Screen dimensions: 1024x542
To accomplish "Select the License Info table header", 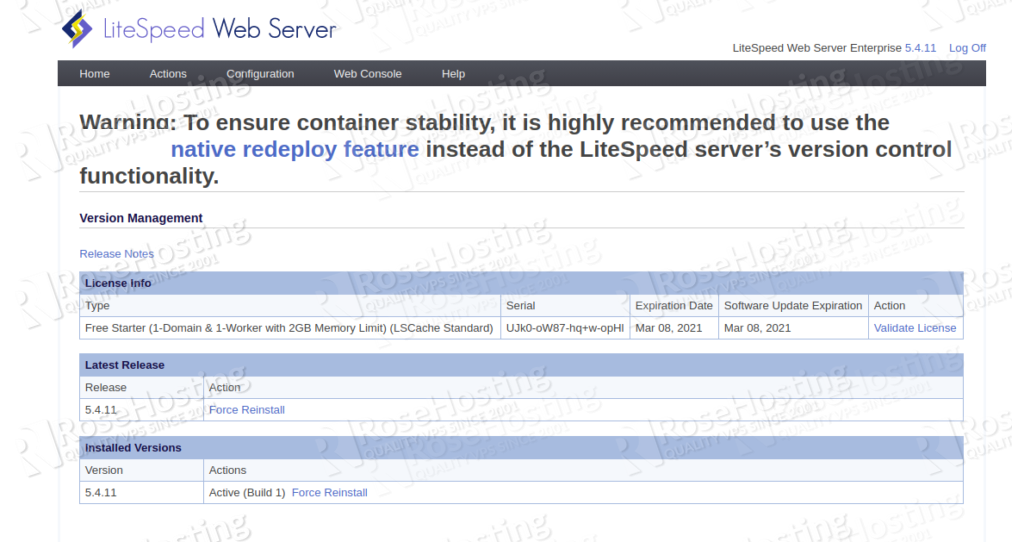I will (x=521, y=283).
